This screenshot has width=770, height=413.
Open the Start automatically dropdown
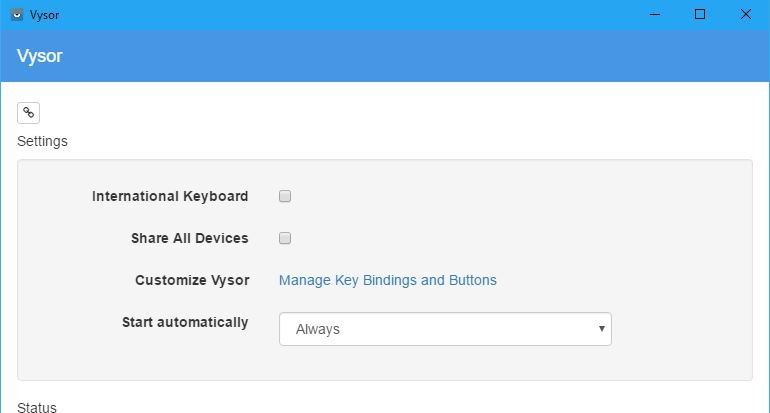click(445, 329)
